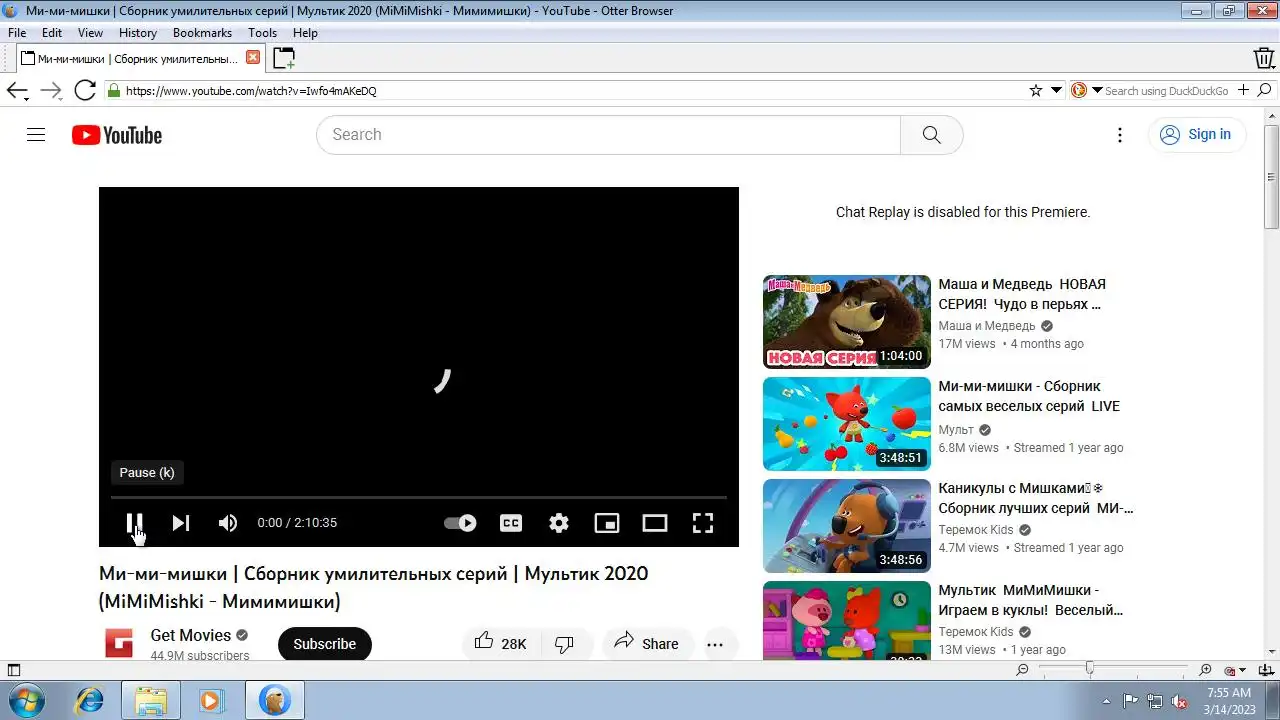Open Играем в куклы video title
1280x720 pixels.
point(1030,600)
